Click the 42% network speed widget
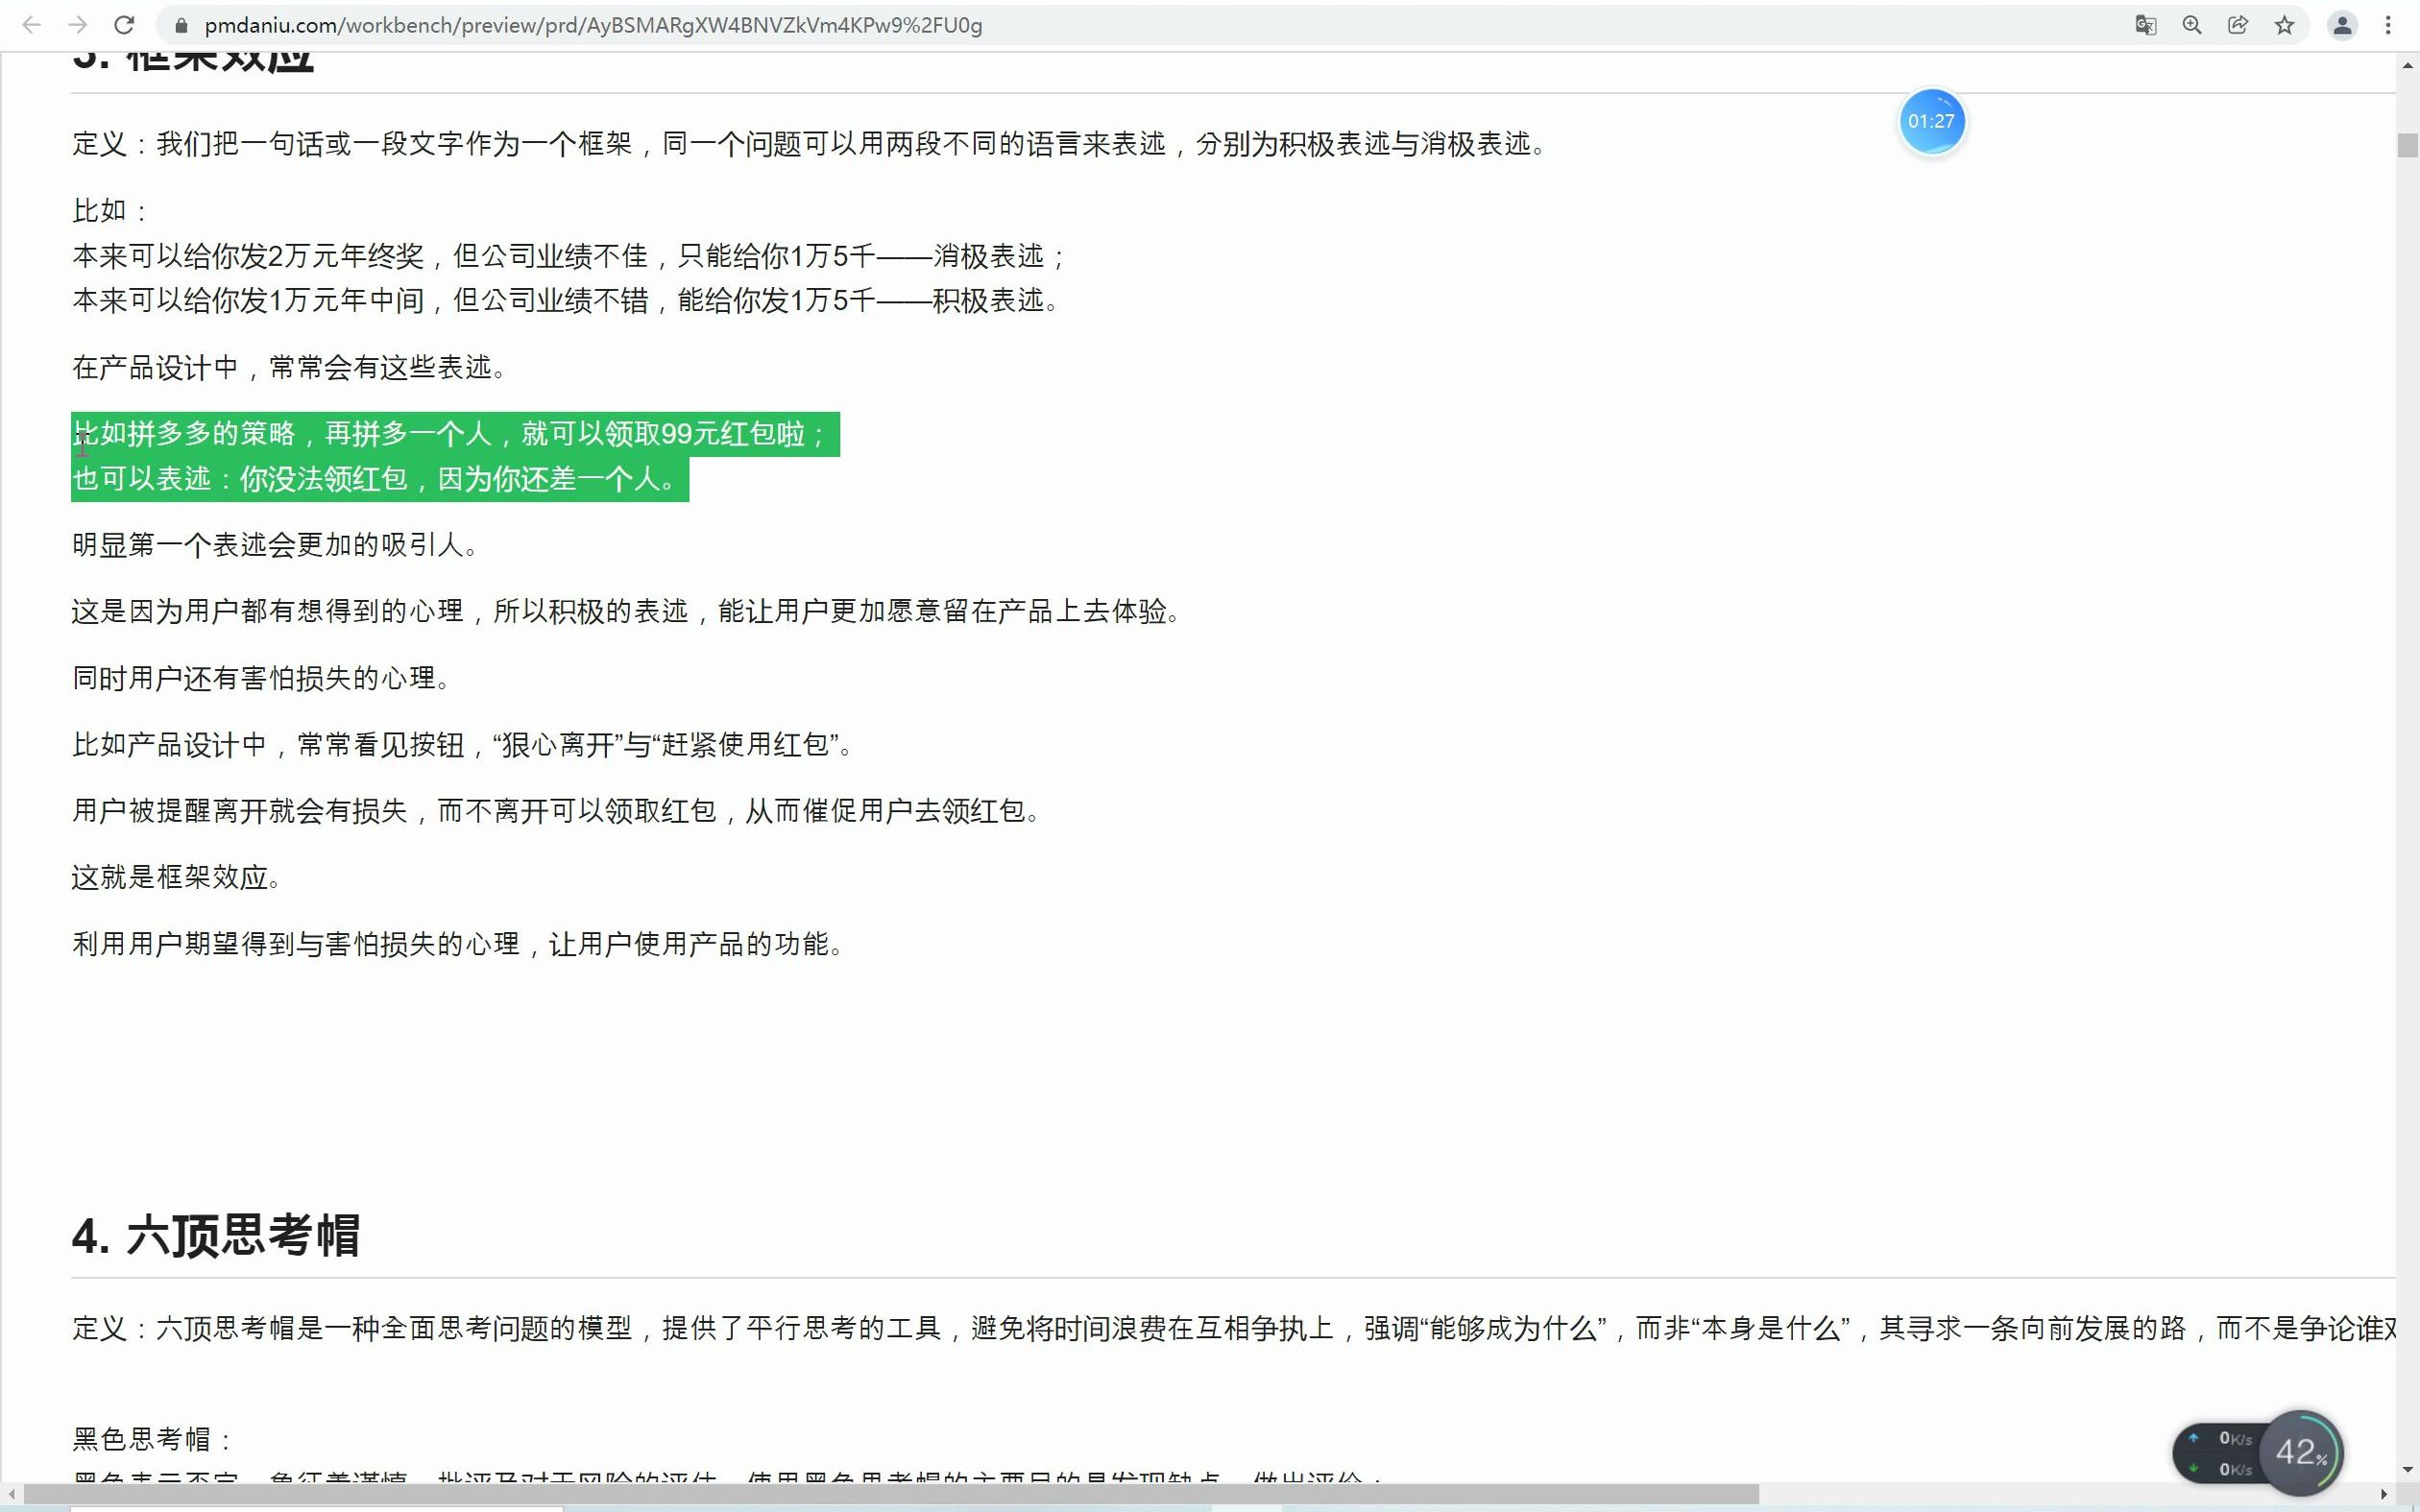The image size is (2420, 1512). 2260,1452
